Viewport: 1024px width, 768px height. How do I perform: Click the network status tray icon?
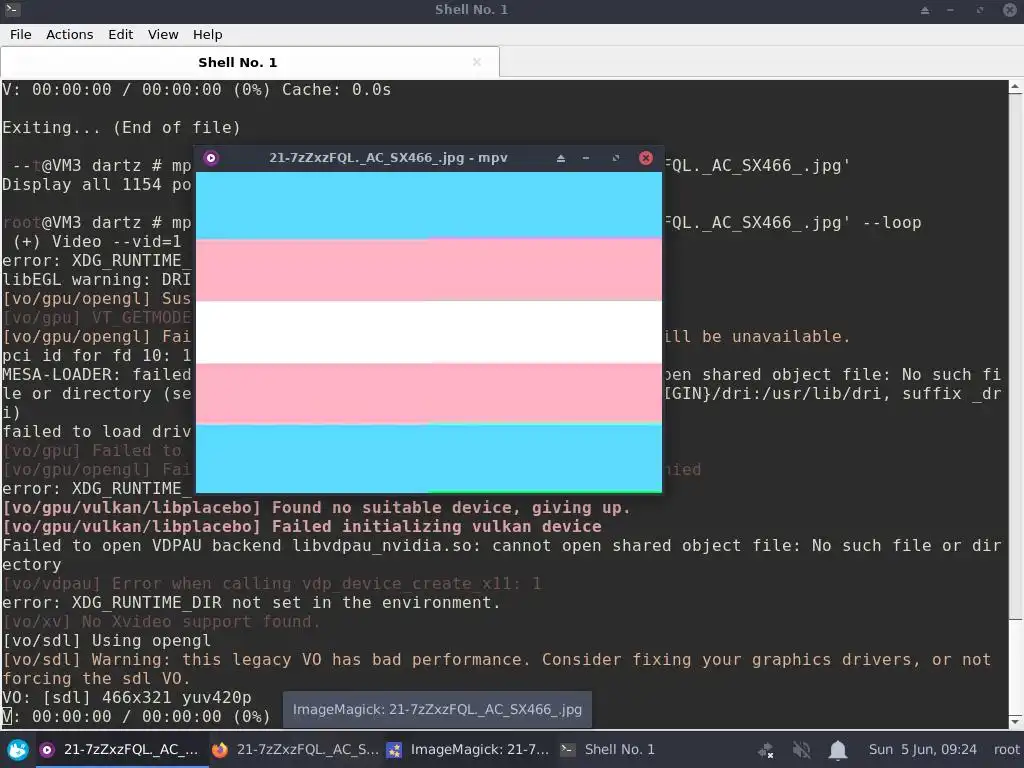coord(765,750)
